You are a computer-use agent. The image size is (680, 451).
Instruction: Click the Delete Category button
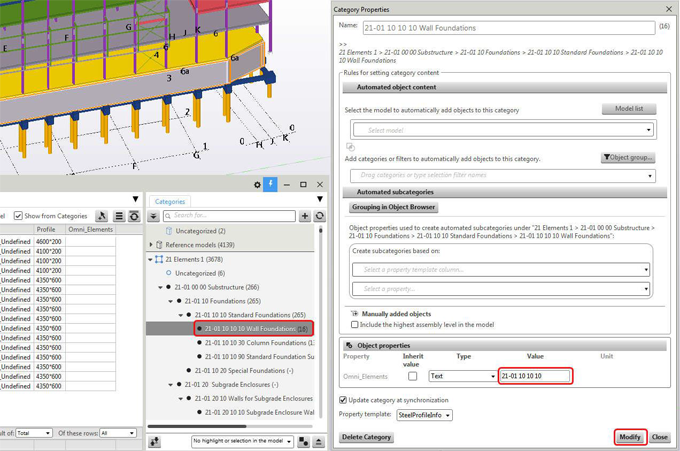click(x=367, y=437)
